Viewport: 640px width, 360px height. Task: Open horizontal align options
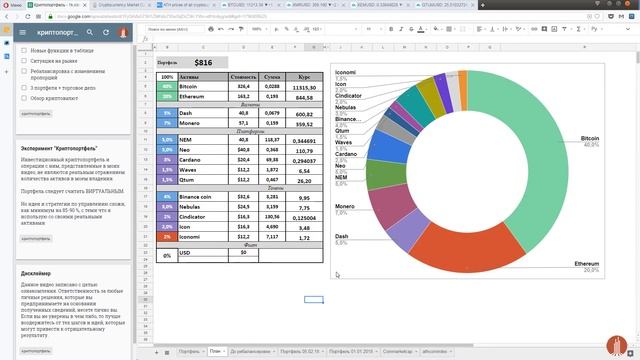click(480, 29)
